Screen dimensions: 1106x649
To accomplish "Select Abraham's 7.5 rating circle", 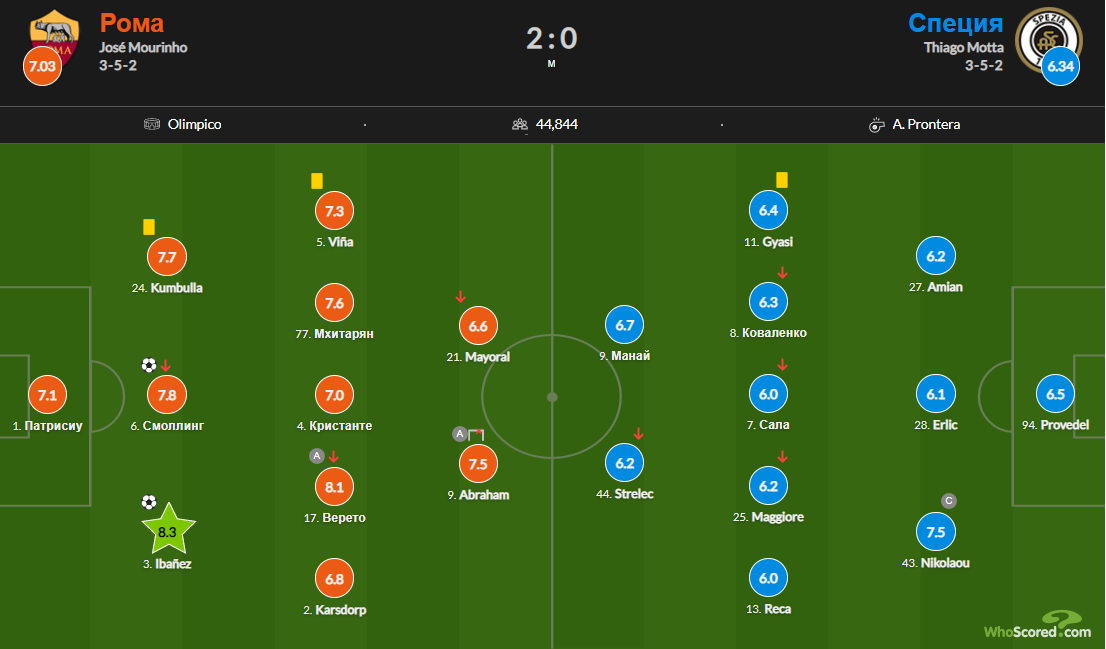I will pyautogui.click(x=478, y=464).
